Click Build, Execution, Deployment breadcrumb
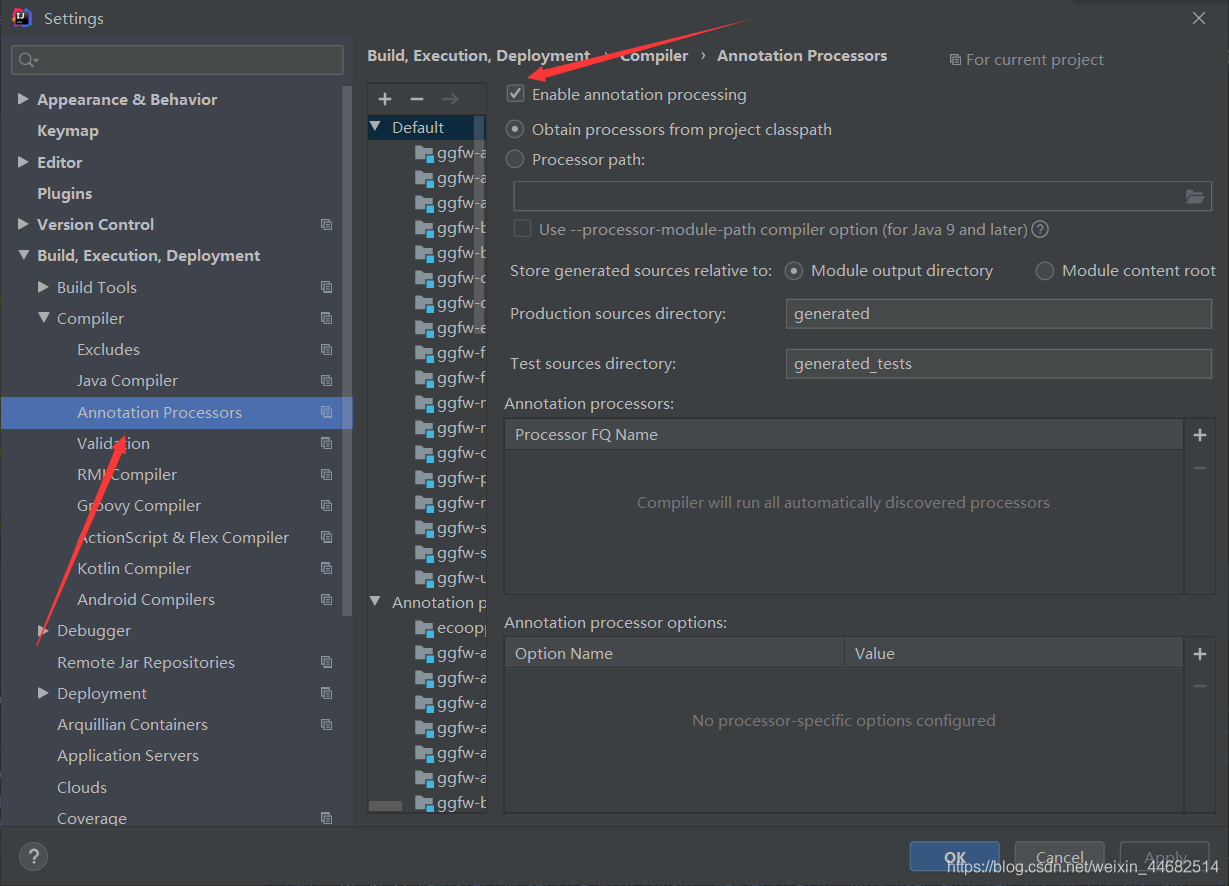Image resolution: width=1229 pixels, height=886 pixels. tap(479, 56)
